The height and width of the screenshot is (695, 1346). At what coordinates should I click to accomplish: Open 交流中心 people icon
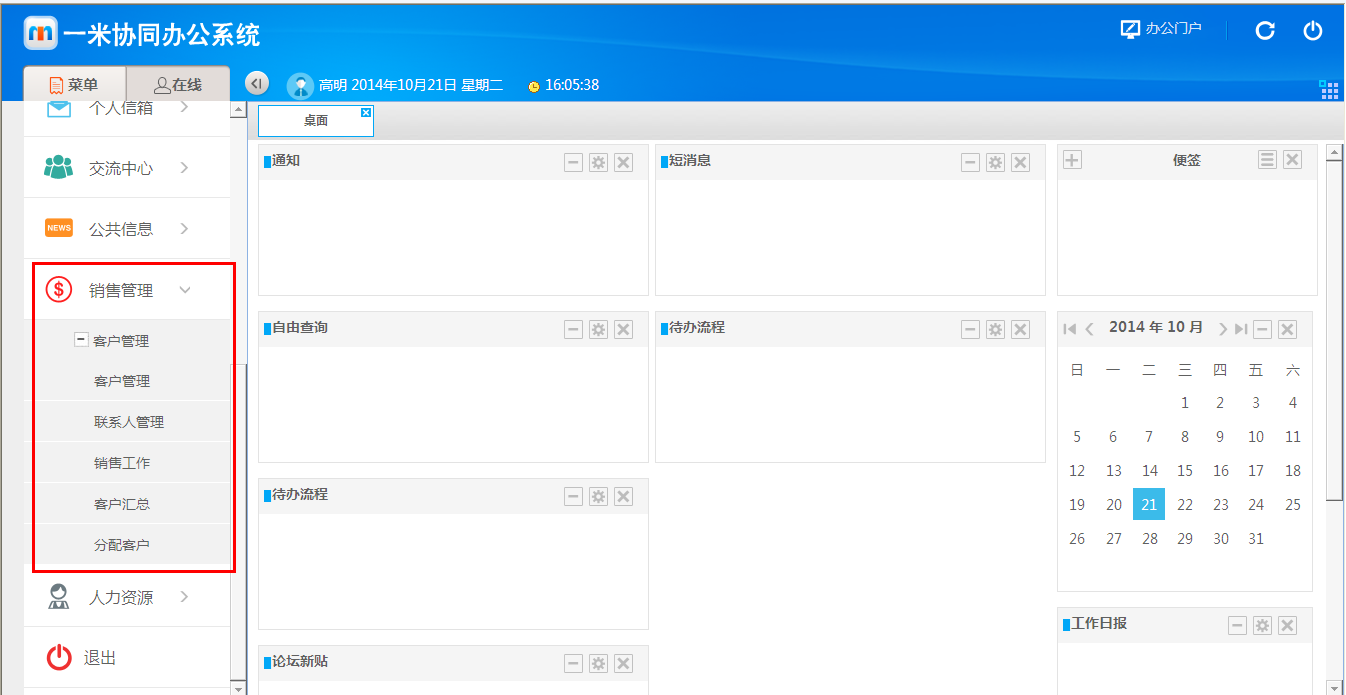(x=59, y=167)
